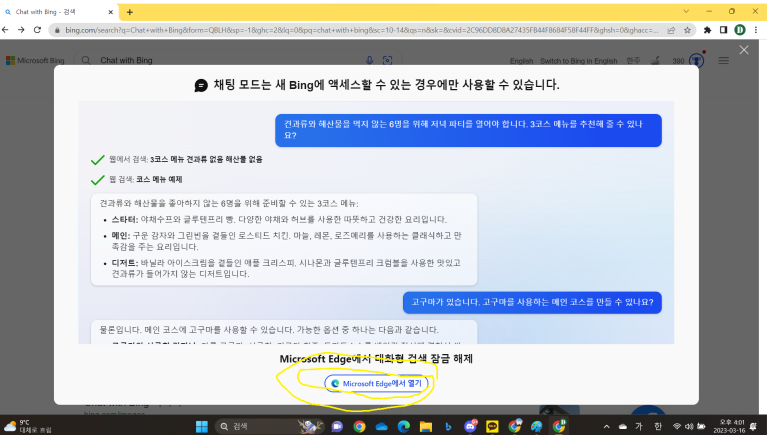Click the visual search camera icon
This screenshot has width=773, height=435.
[387, 60]
